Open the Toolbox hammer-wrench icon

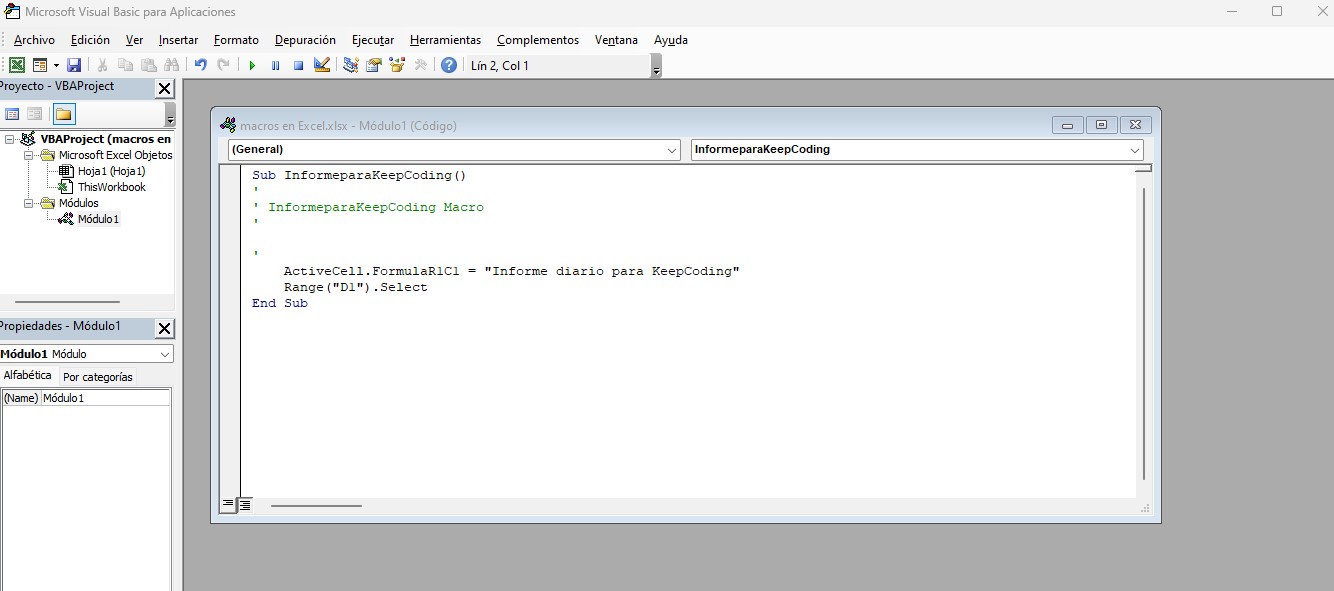click(420, 65)
